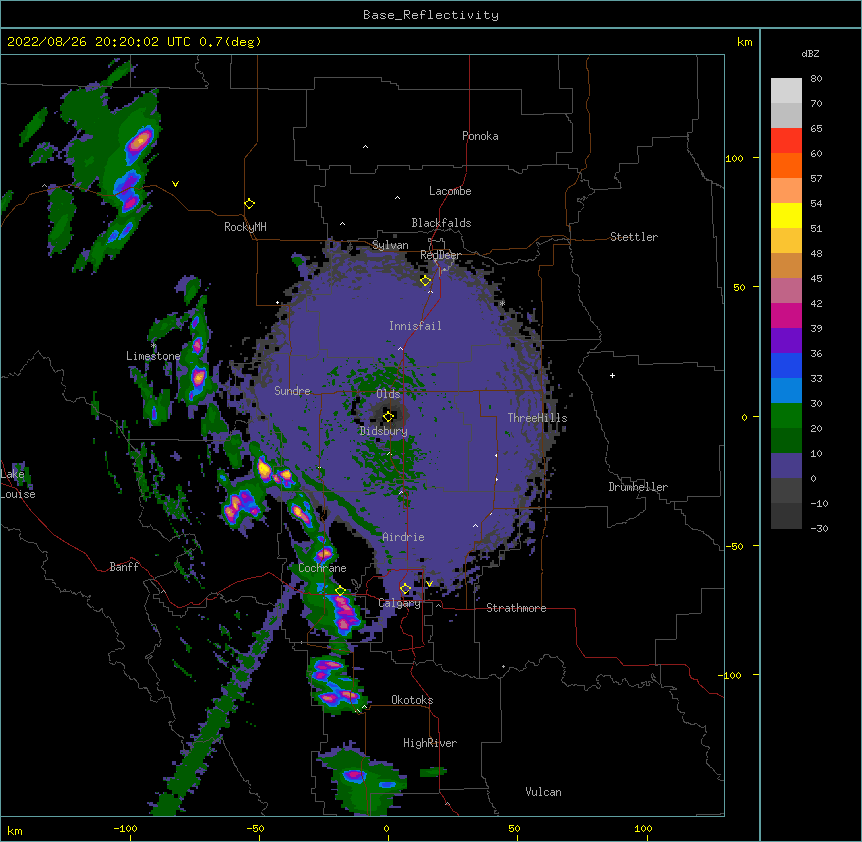862x842 pixels.
Task: Click the white asterisk marker northeast of Innisfail
Action: coord(502,303)
